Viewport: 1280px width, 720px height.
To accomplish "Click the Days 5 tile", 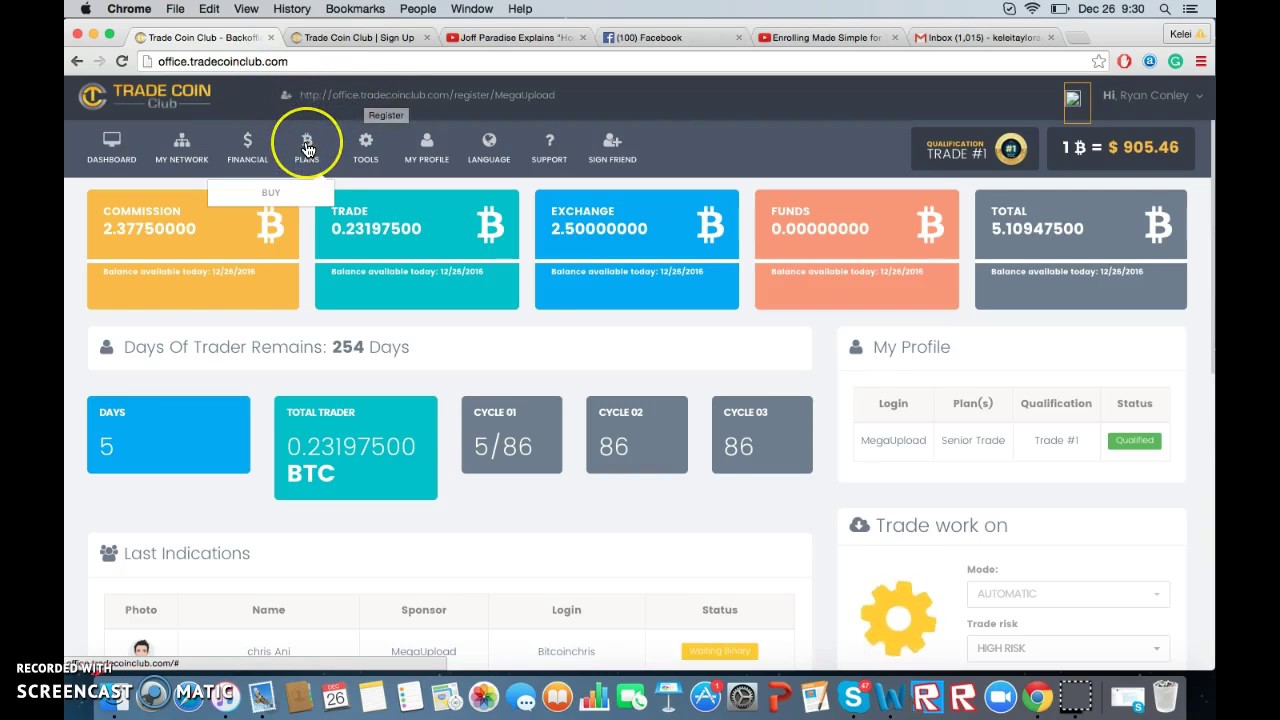I will 168,435.
